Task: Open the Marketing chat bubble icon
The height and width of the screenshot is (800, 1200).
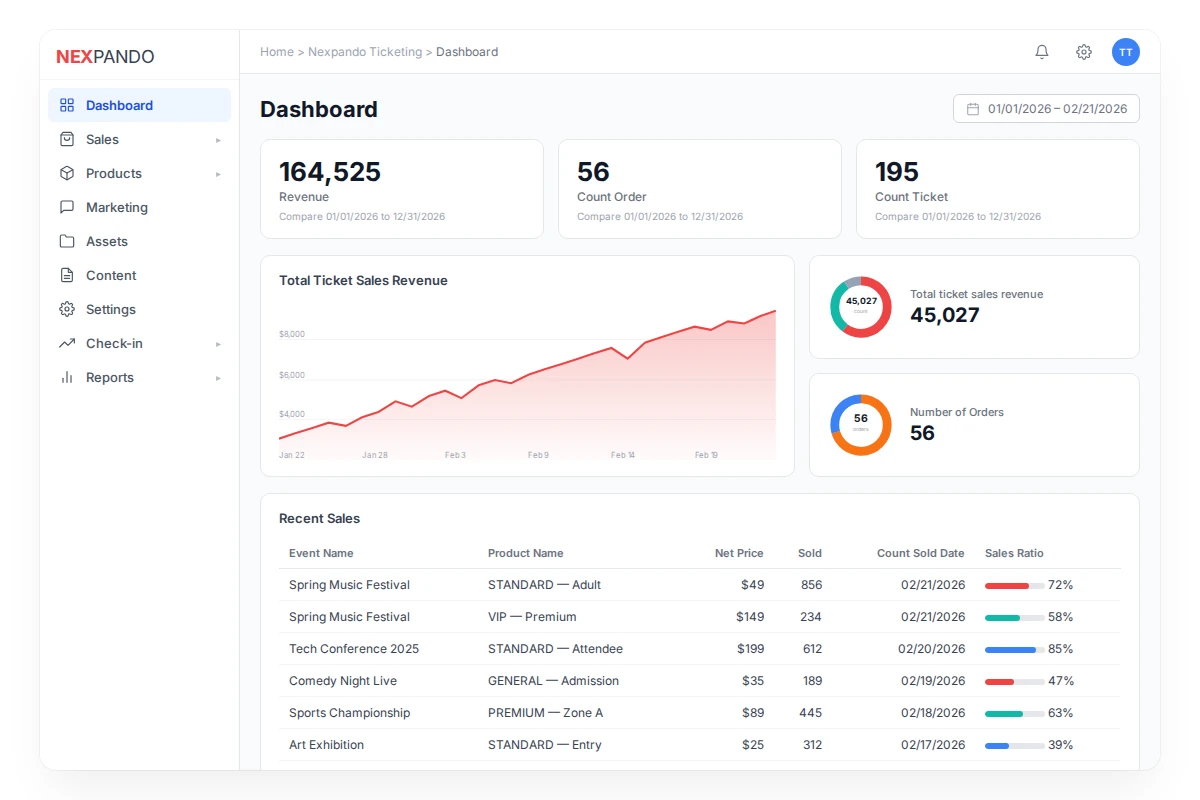Action: pyautogui.click(x=66, y=207)
